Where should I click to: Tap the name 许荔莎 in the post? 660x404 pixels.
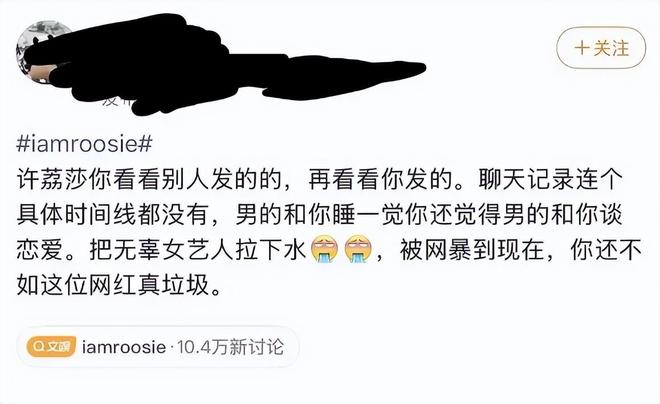[53, 180]
